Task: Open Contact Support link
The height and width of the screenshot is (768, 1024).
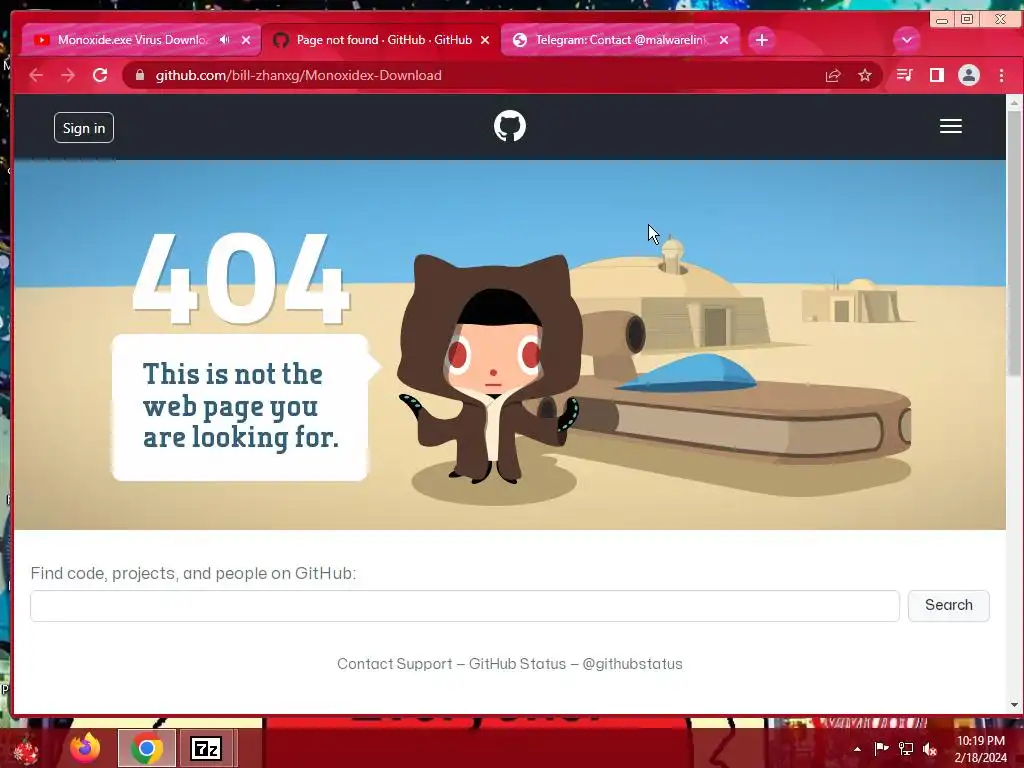Action: tap(394, 664)
